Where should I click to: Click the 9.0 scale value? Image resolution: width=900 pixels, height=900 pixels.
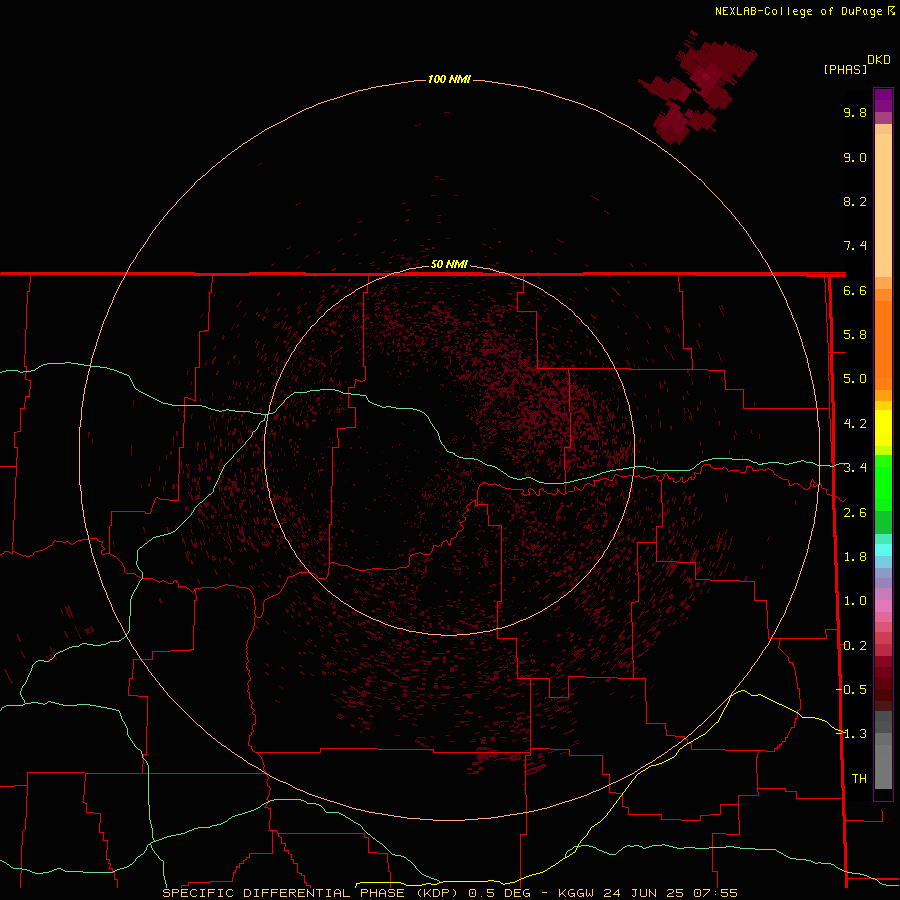pos(855,157)
